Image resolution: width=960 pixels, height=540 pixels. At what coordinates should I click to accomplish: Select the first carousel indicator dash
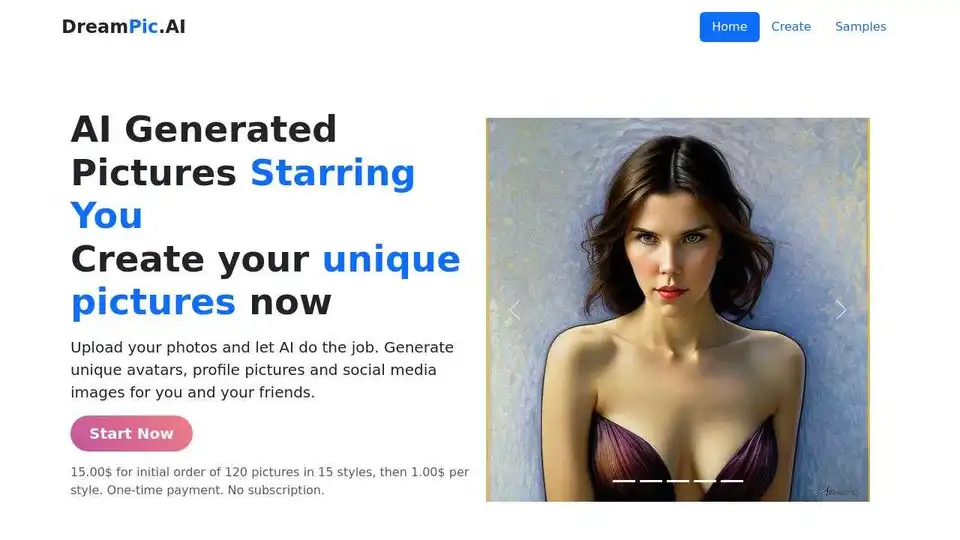click(x=624, y=481)
